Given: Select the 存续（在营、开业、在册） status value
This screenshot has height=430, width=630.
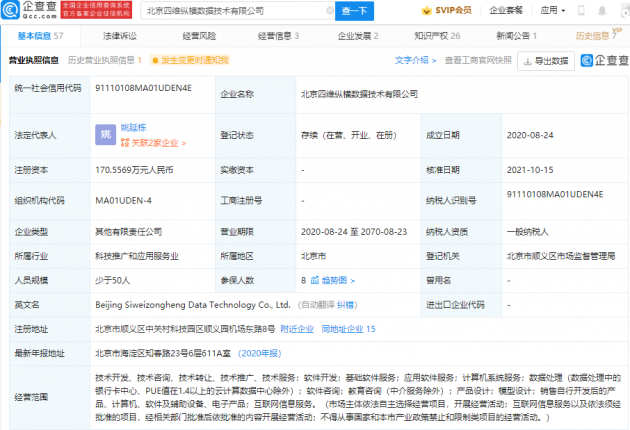Looking at the screenshot, I should 349,135.
